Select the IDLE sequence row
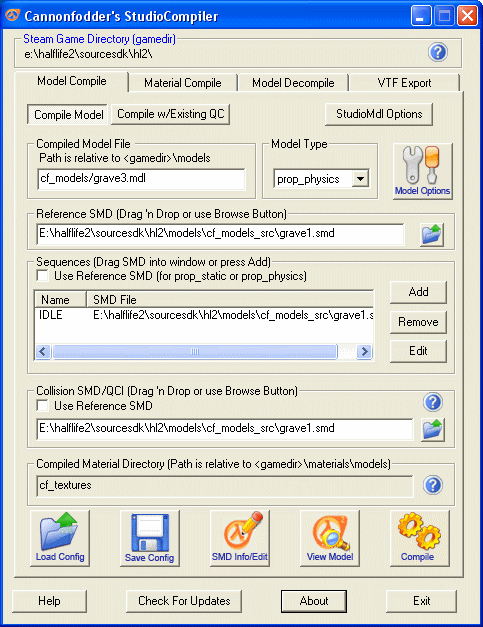The height and width of the screenshot is (627, 483). (204, 315)
